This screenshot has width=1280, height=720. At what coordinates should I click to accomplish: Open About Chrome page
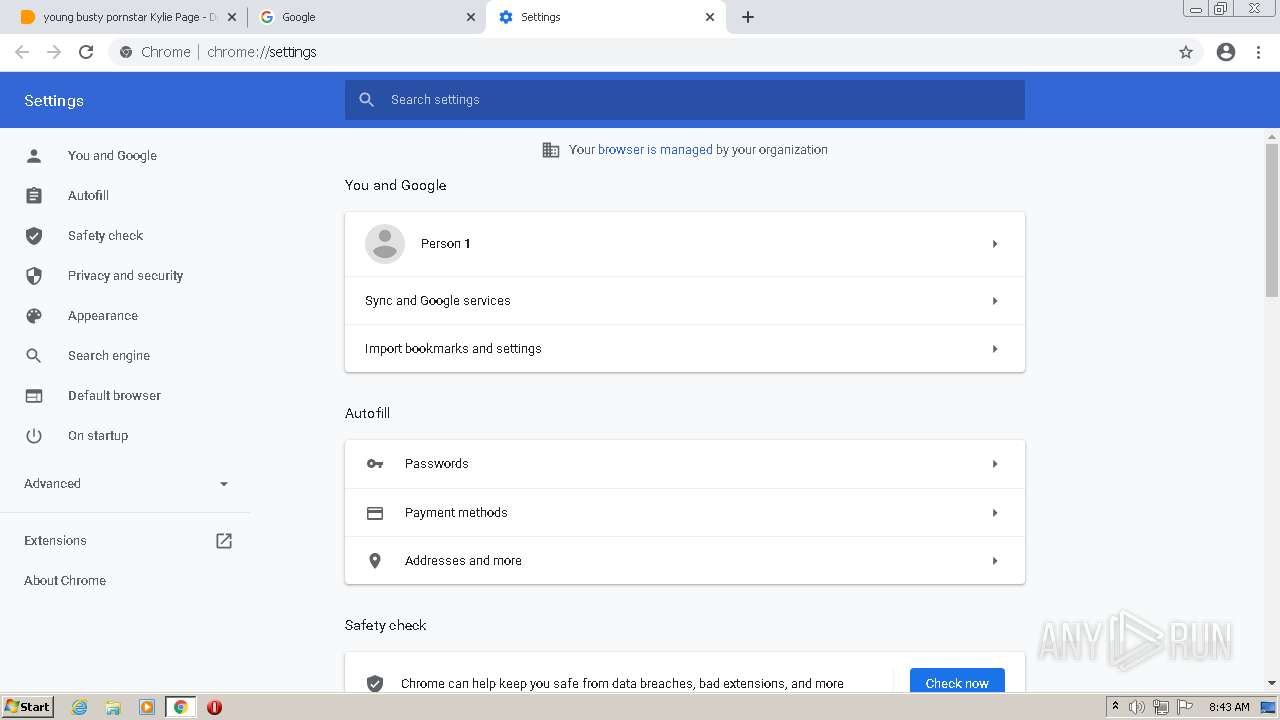(x=65, y=581)
